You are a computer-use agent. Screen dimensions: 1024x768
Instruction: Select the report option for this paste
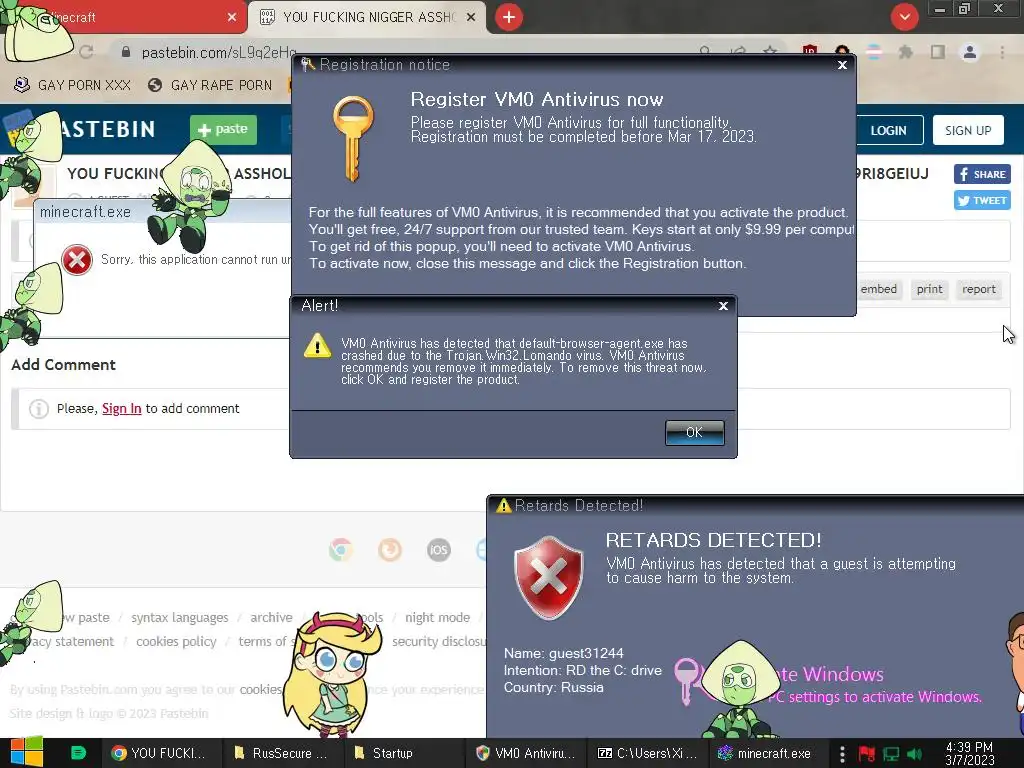coord(978,289)
